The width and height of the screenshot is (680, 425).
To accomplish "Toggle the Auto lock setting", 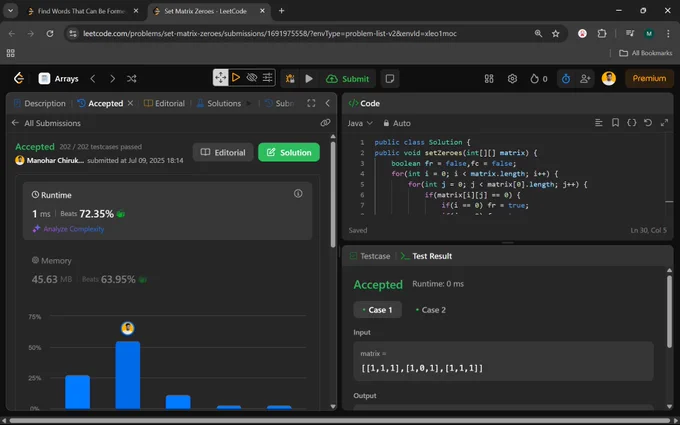I will [x=397, y=123].
